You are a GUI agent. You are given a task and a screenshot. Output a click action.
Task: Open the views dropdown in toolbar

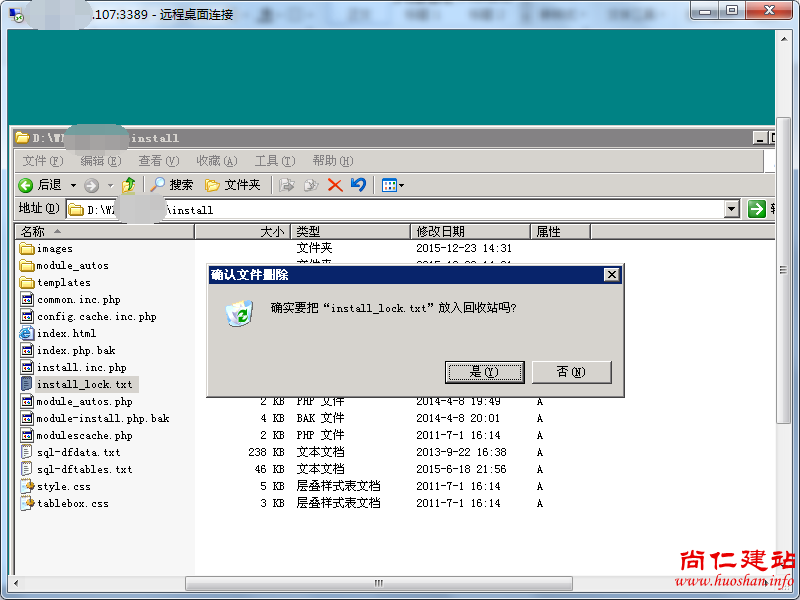[393, 185]
